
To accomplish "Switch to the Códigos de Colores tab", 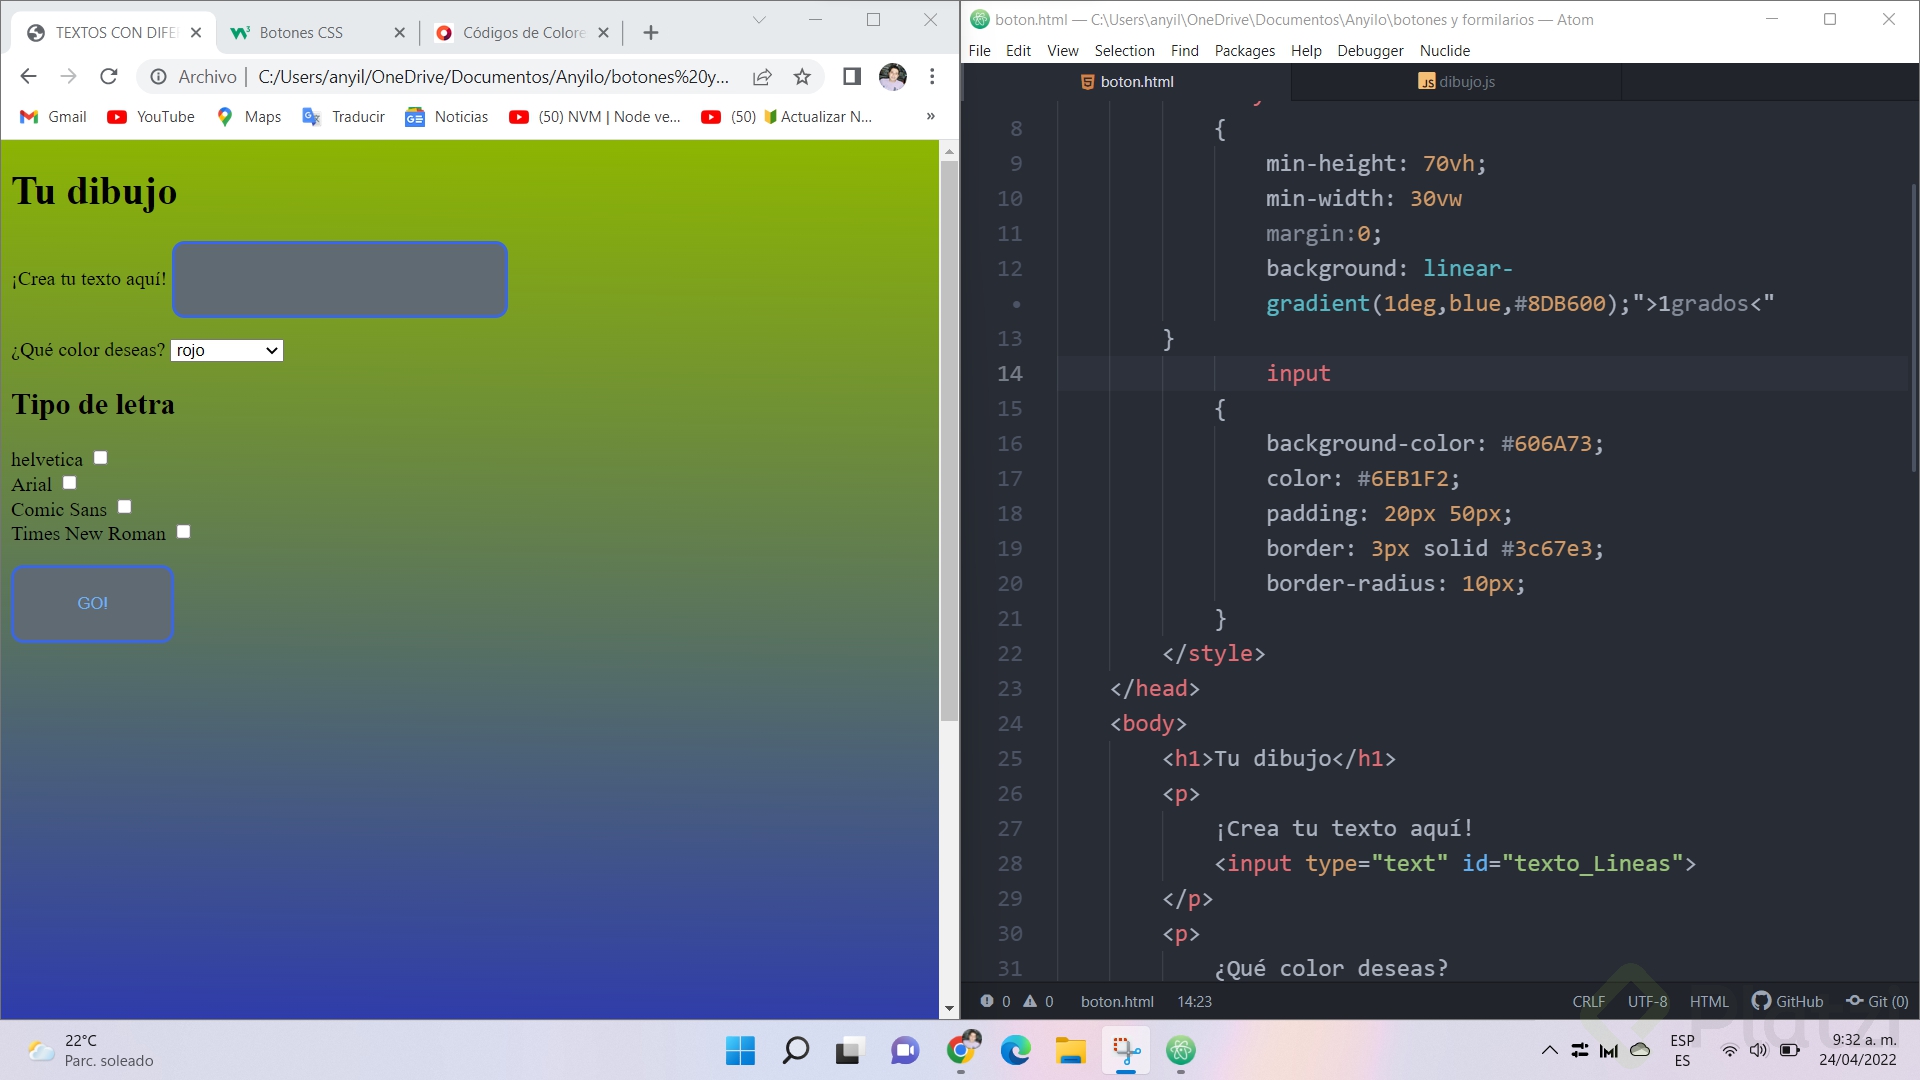I will pyautogui.click(x=521, y=32).
